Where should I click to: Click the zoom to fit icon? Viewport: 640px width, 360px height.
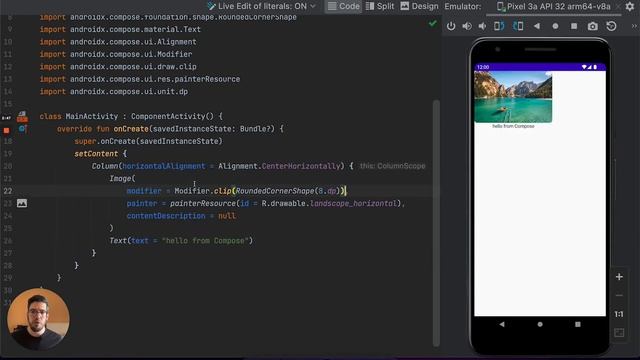coord(619,333)
